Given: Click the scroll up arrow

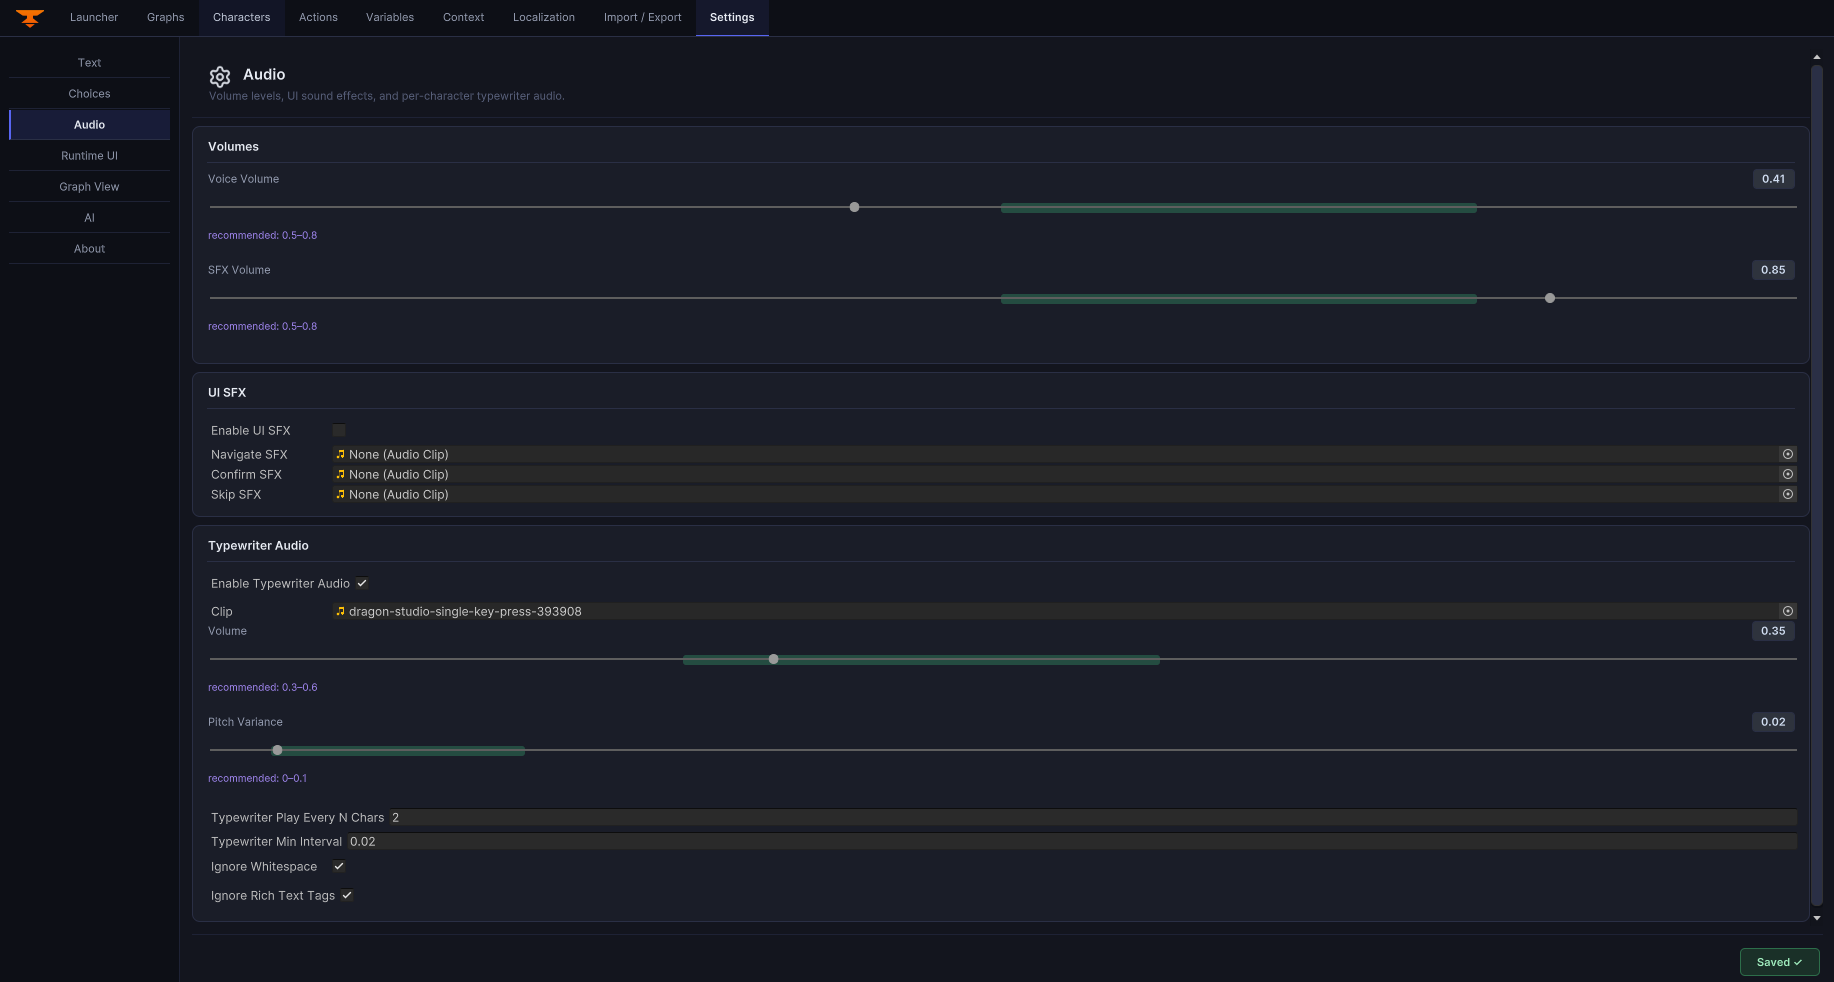Looking at the screenshot, I should (1817, 57).
